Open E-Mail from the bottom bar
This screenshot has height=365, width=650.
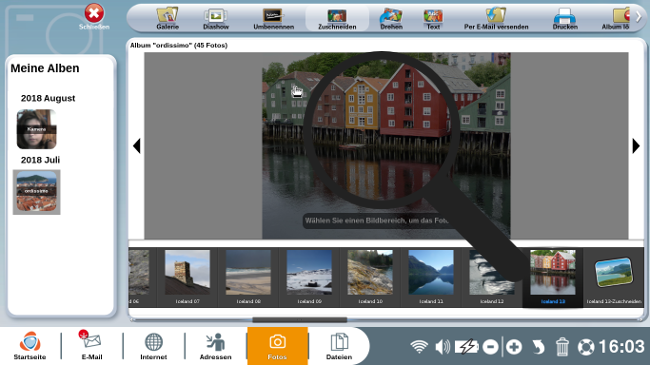[x=92, y=346]
